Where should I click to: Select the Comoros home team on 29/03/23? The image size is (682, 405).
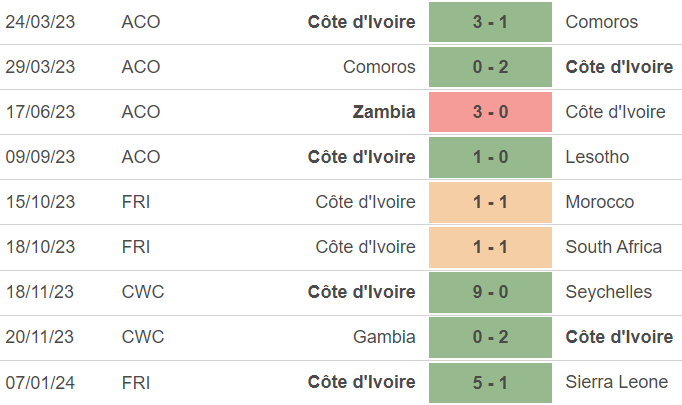point(379,67)
